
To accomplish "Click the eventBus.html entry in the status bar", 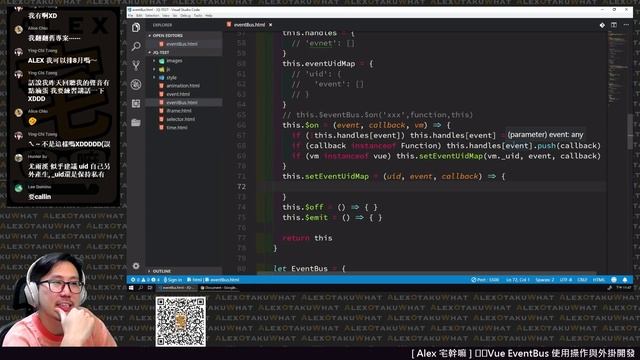I will tap(222, 280).
